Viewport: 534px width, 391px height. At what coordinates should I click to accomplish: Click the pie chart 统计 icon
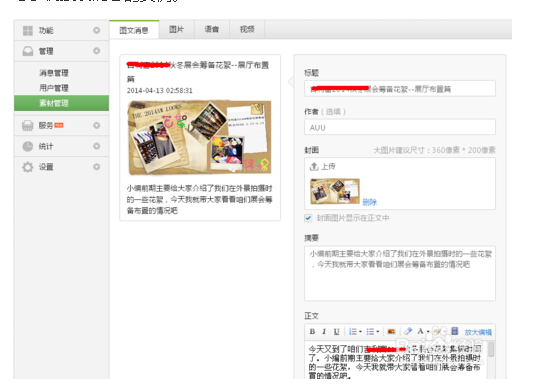pyautogui.click(x=28, y=146)
